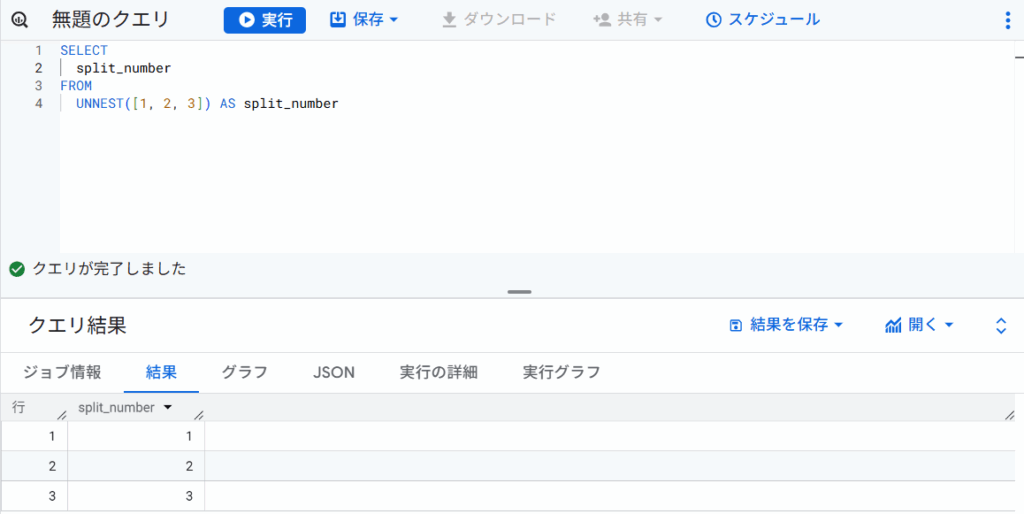Screen dimensions: 1024x514
Task: Click the result cell in row 3
Action: coord(136,496)
